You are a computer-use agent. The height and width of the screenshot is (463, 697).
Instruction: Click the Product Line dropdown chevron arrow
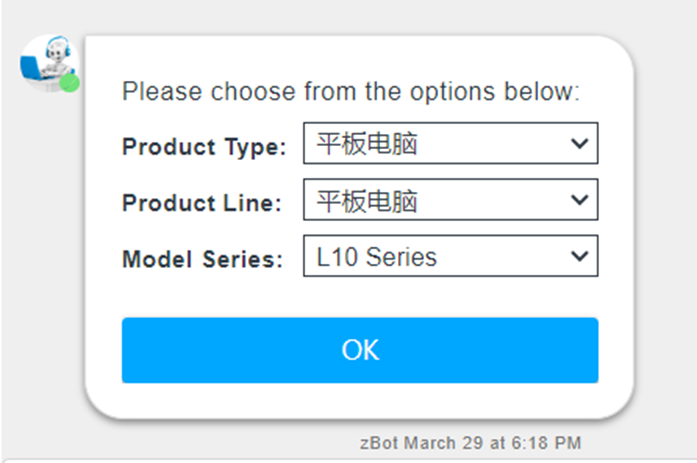[x=579, y=199]
